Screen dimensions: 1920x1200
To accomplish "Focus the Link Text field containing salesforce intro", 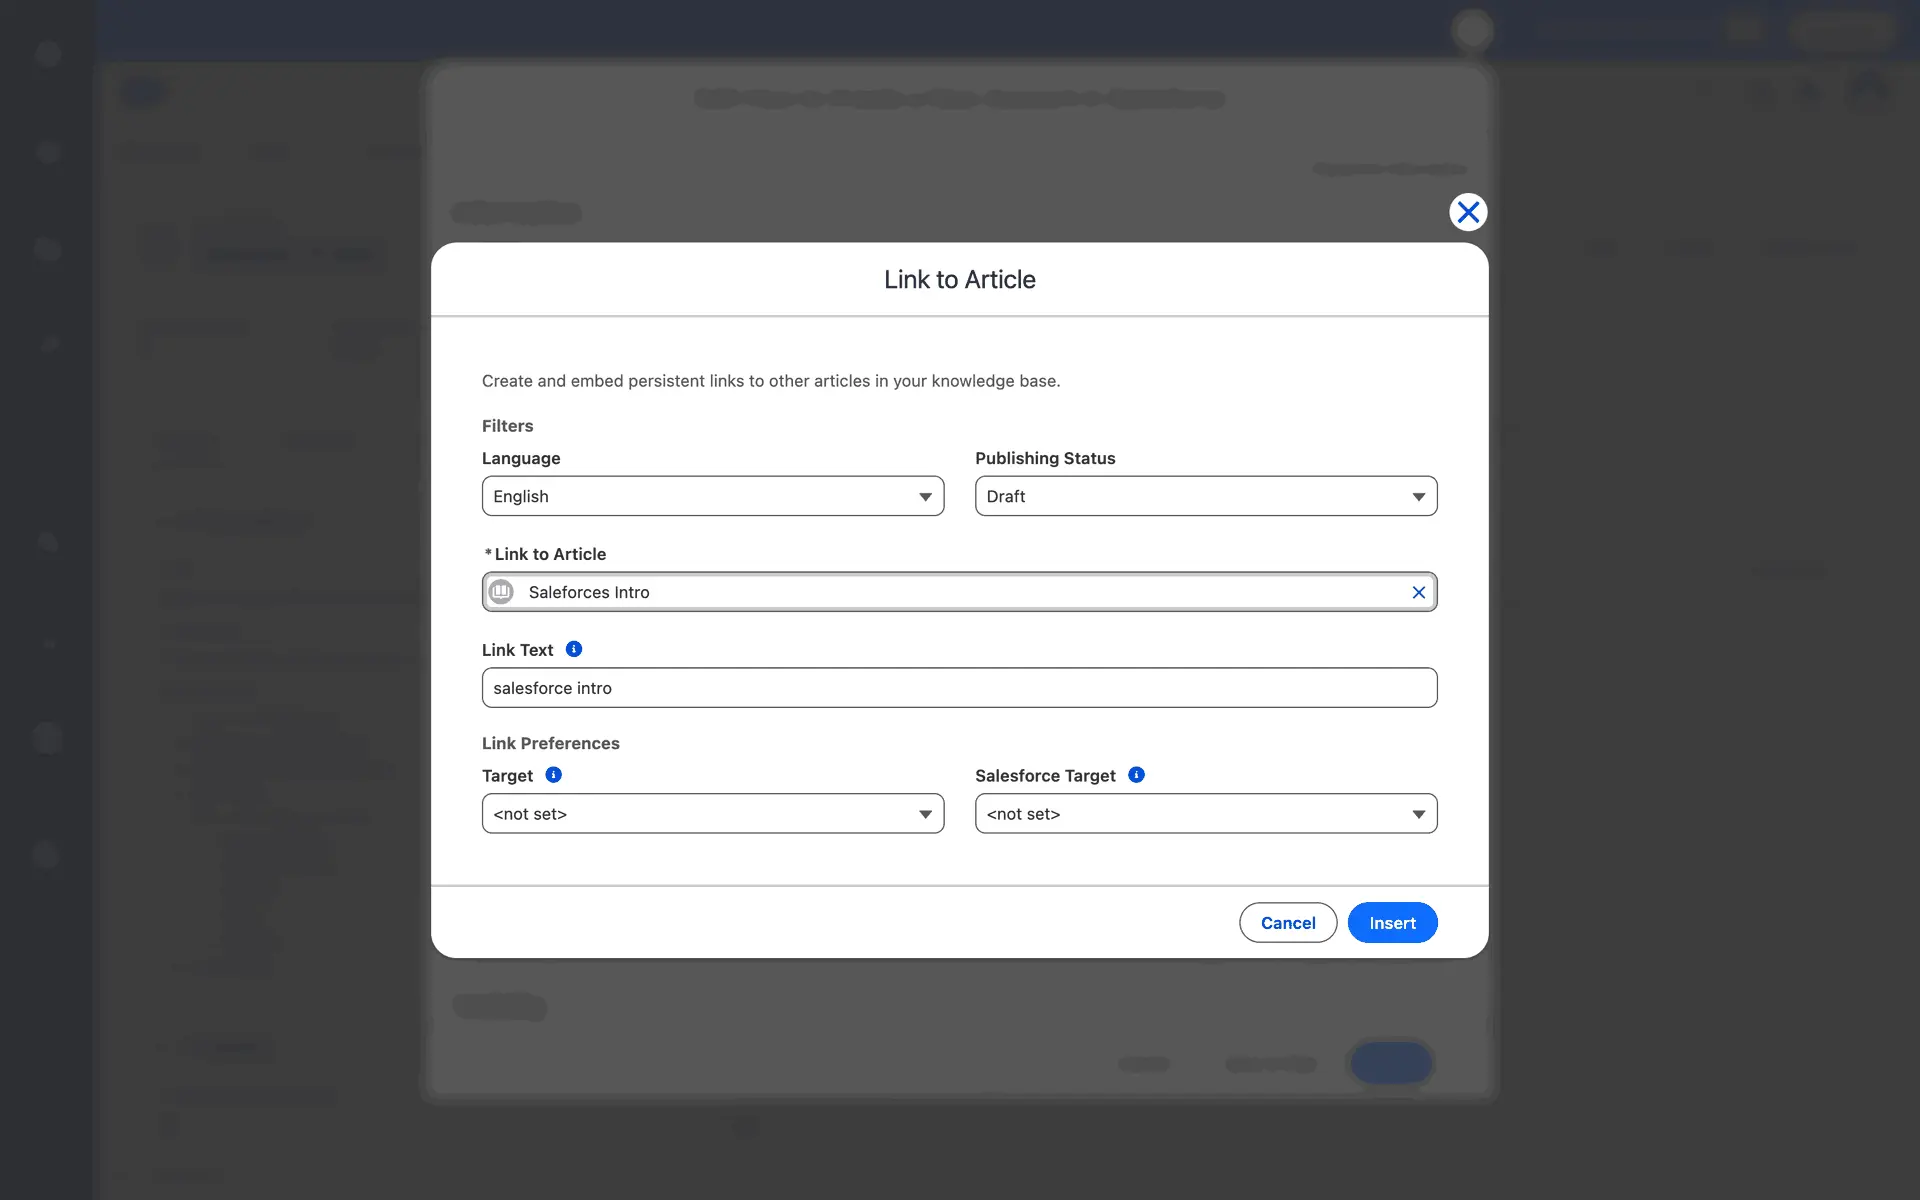I will (958, 688).
